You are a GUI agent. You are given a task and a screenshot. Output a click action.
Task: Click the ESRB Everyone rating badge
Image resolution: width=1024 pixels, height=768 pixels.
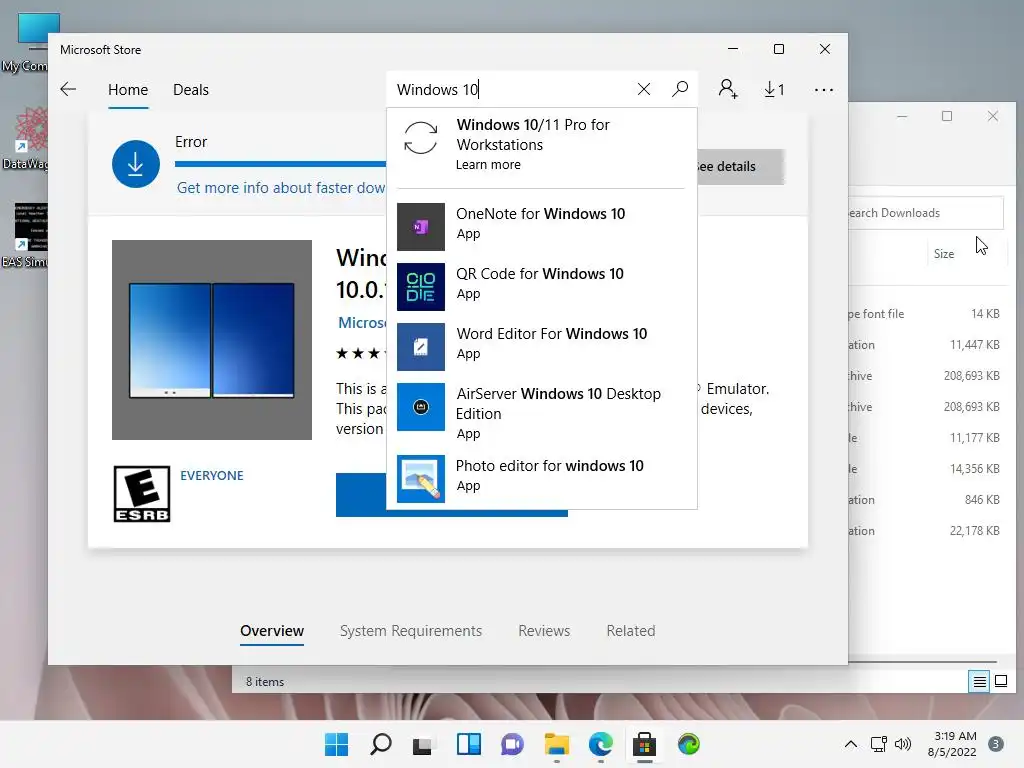(142, 494)
